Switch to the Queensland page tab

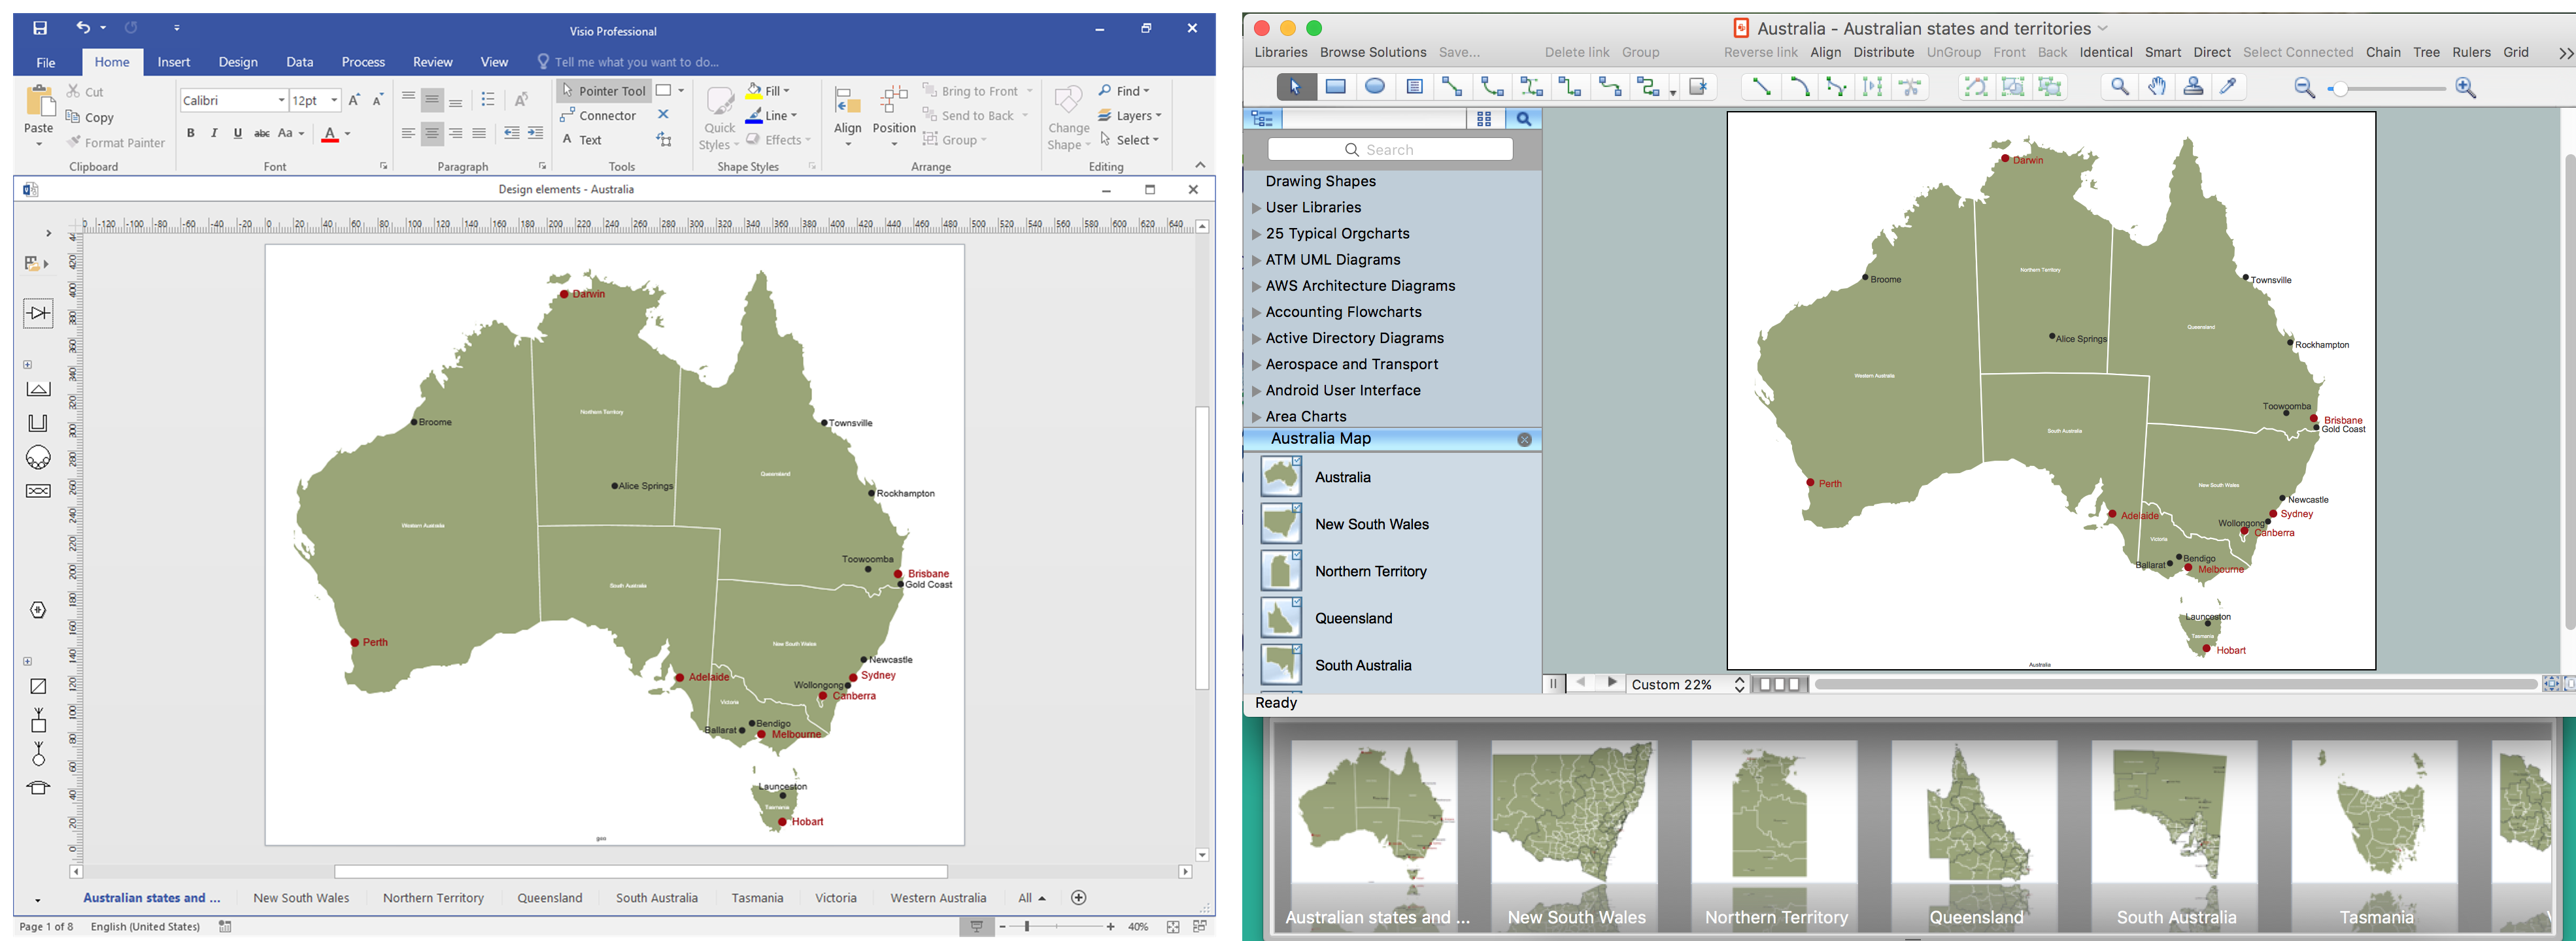550,898
